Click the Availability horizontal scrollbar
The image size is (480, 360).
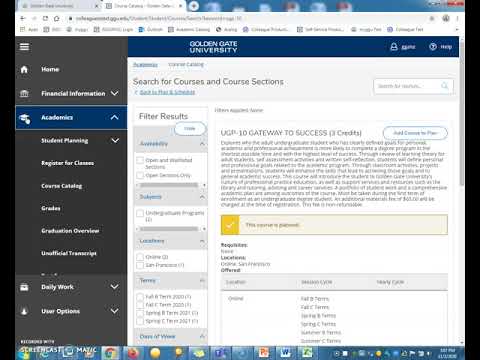pyautogui.click(x=169, y=185)
